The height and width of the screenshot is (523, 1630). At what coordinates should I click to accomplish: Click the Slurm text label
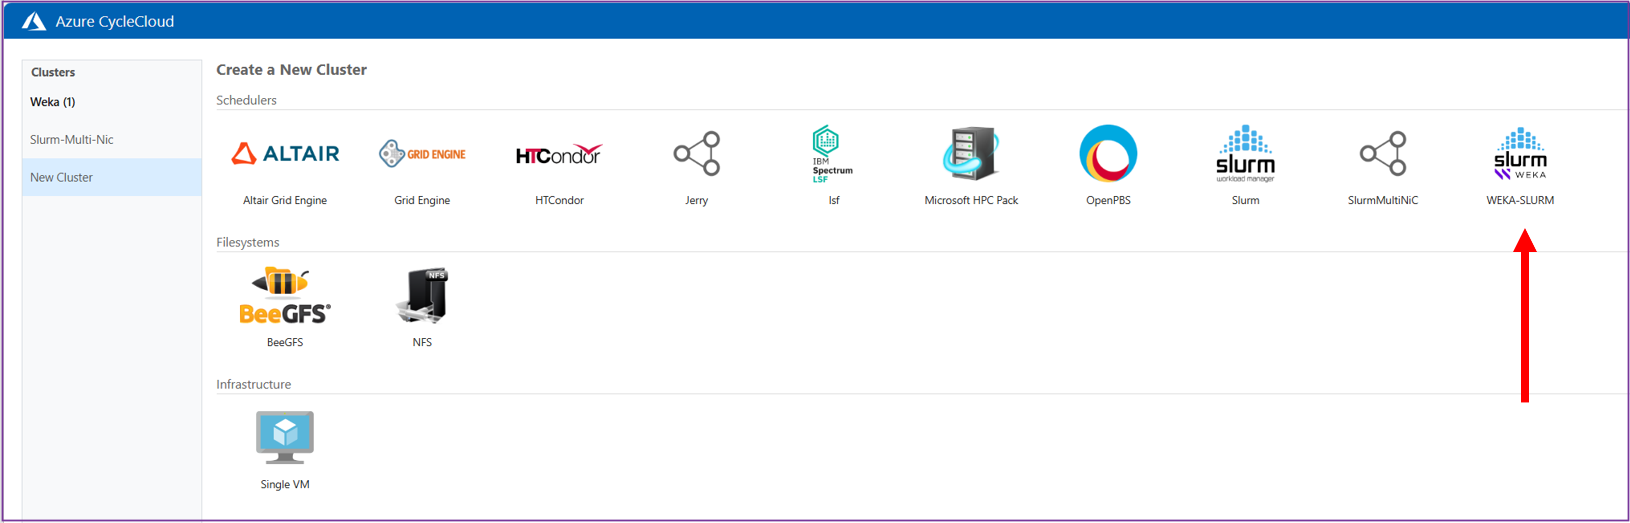click(x=1245, y=200)
